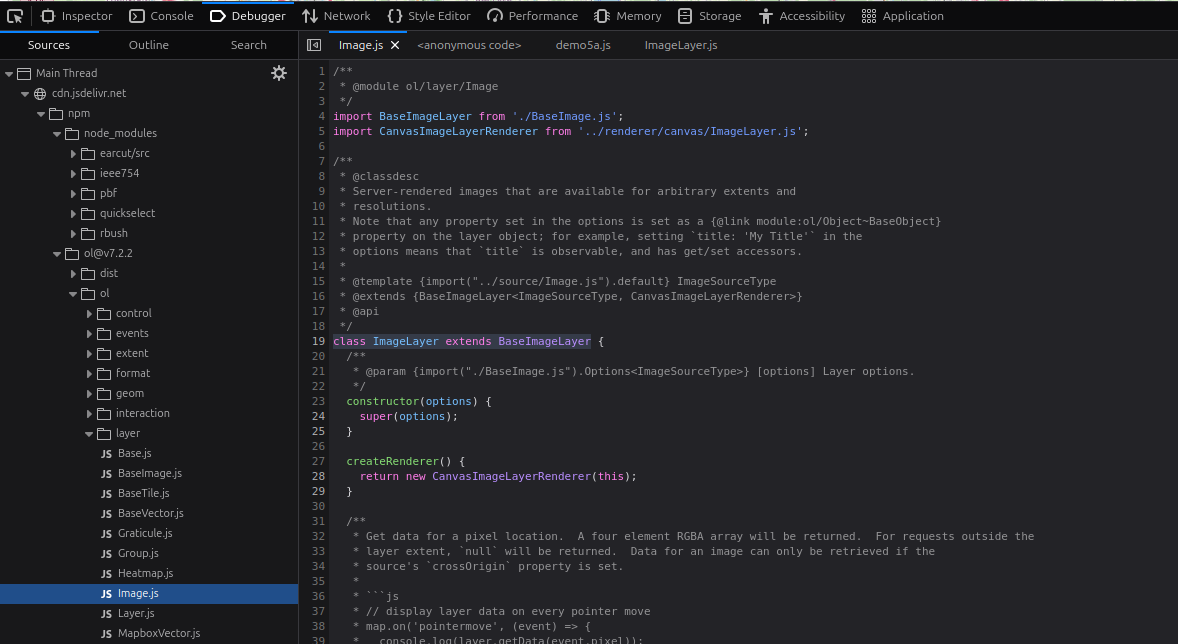
Task: Collapse the npm folder
Action: 41,114
